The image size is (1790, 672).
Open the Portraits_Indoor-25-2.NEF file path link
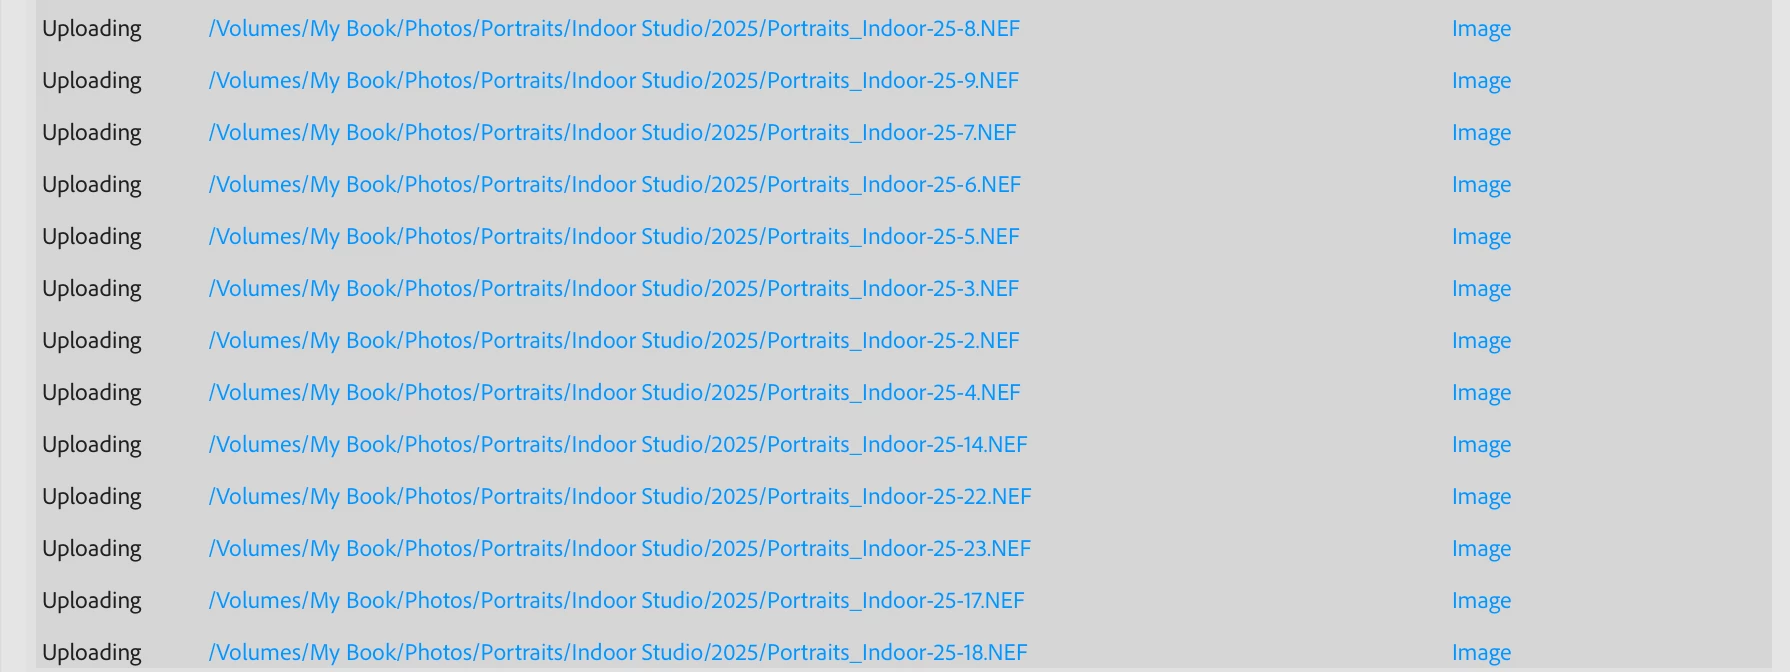(614, 341)
